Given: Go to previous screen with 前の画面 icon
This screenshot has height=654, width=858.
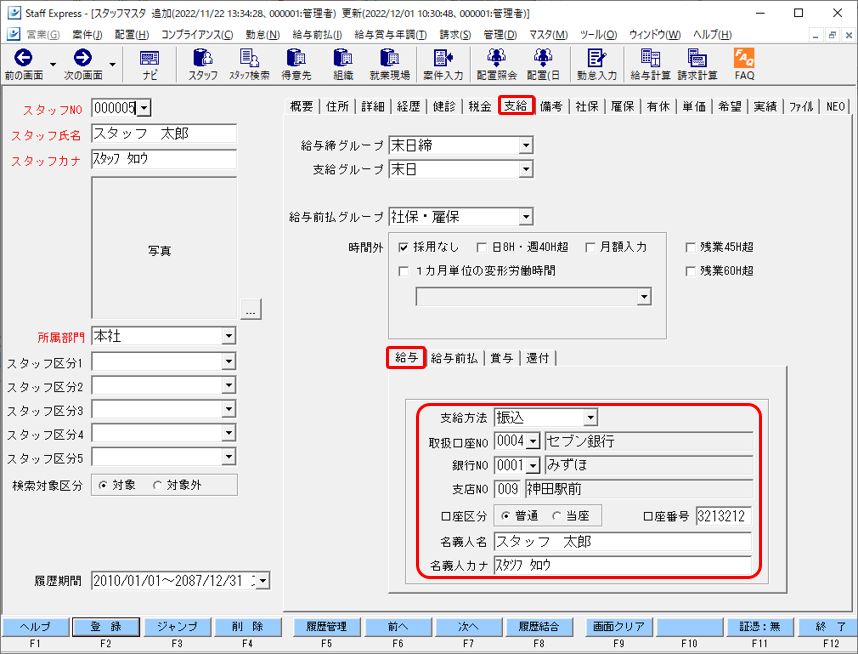Looking at the screenshot, I should (x=24, y=65).
